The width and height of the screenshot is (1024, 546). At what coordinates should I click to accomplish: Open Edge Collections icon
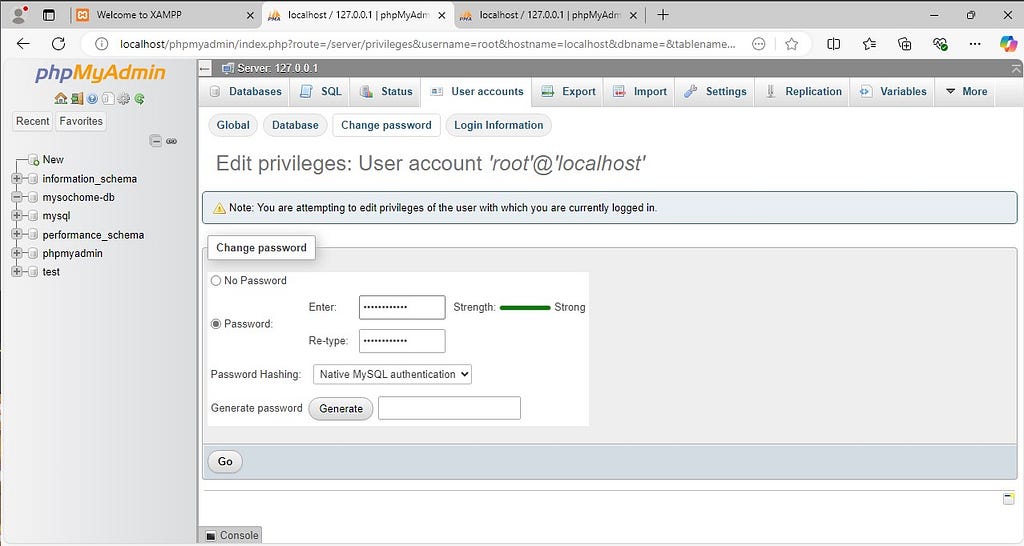904,44
